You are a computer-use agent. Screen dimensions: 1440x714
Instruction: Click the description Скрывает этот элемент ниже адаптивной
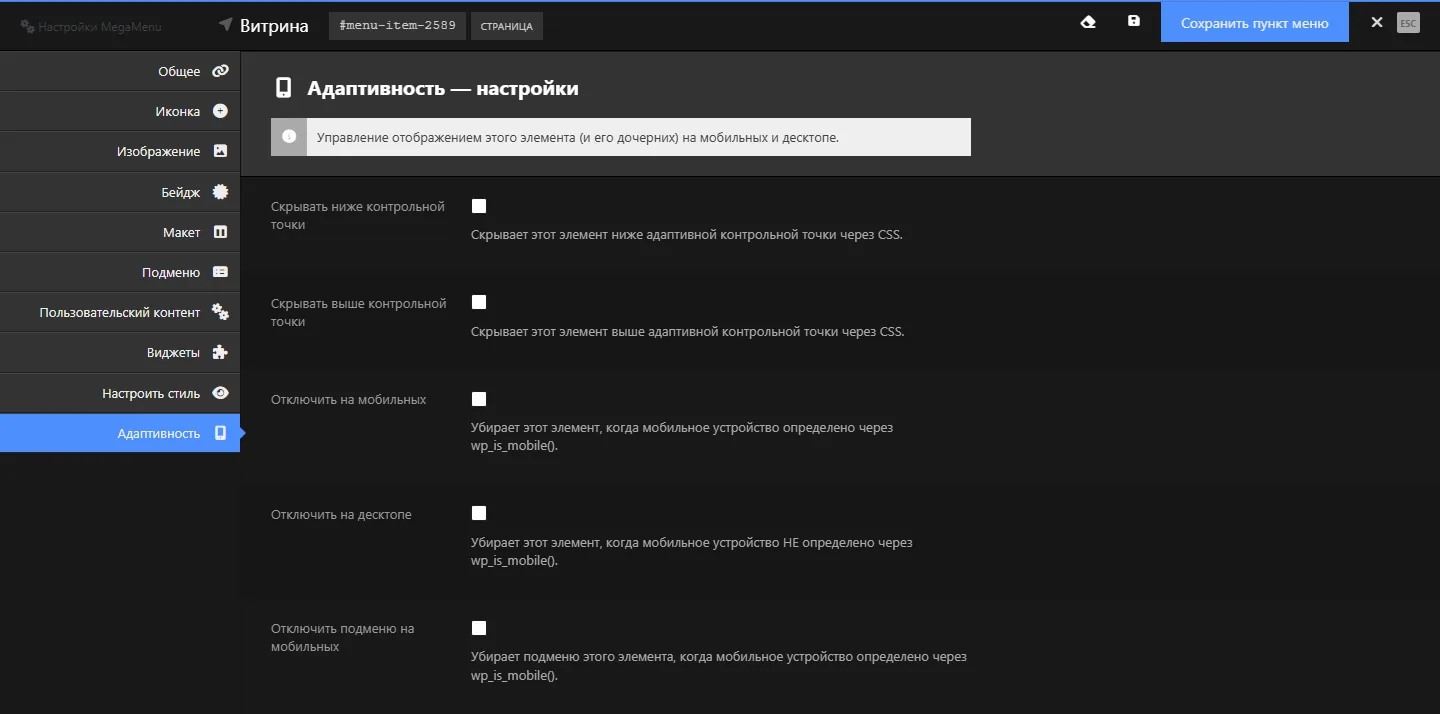(687, 236)
